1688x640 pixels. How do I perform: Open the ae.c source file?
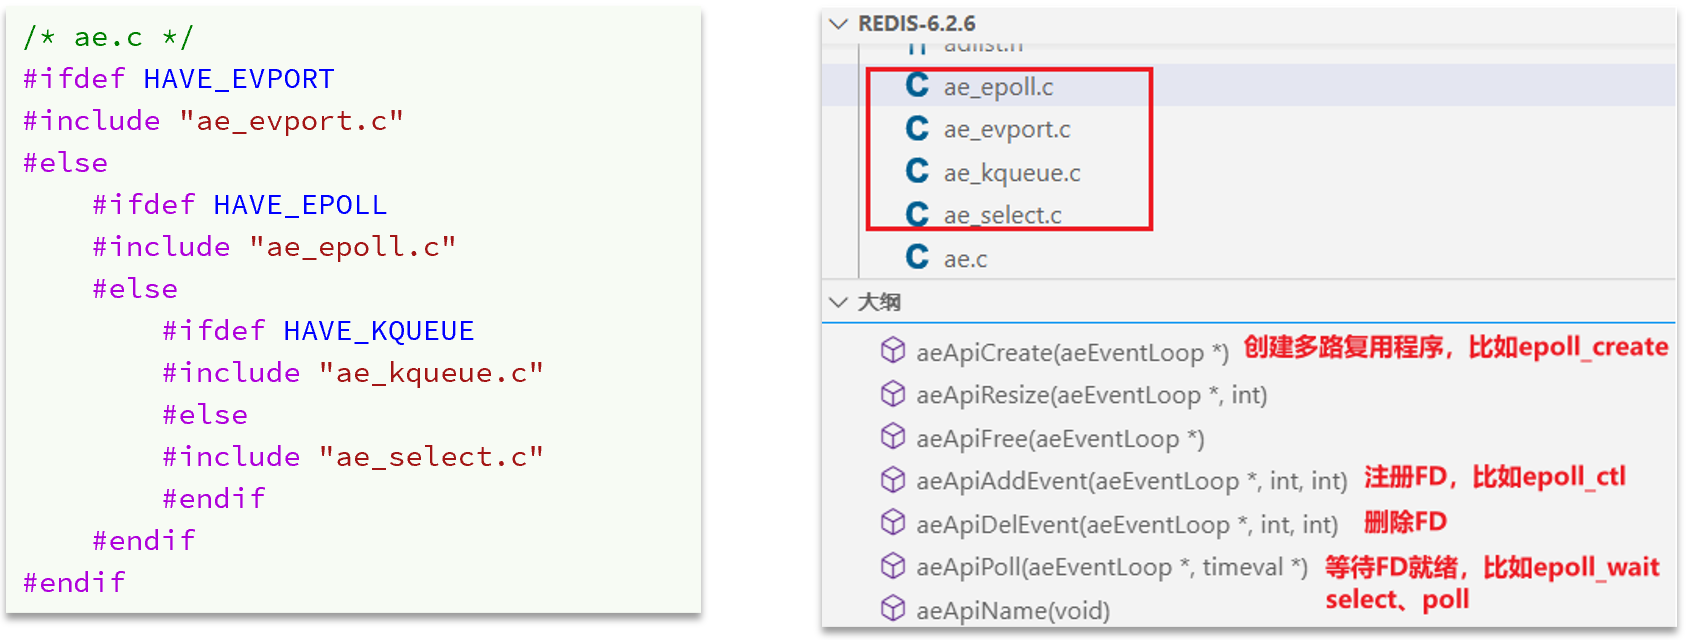pyautogui.click(x=966, y=259)
